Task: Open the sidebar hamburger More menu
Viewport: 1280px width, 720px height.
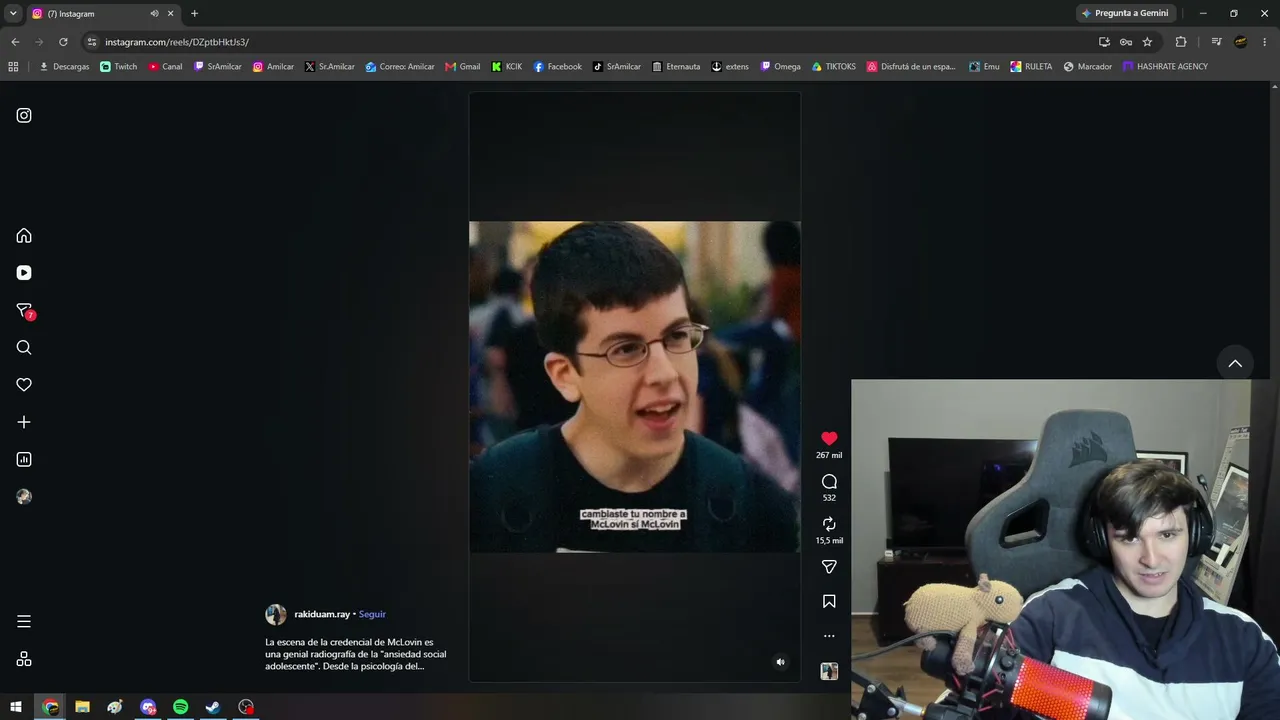Action: tap(24, 621)
